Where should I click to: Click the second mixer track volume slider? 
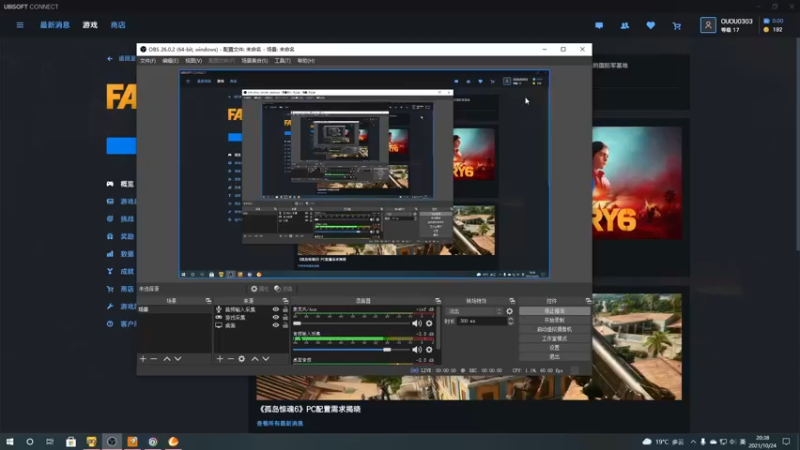[352, 350]
